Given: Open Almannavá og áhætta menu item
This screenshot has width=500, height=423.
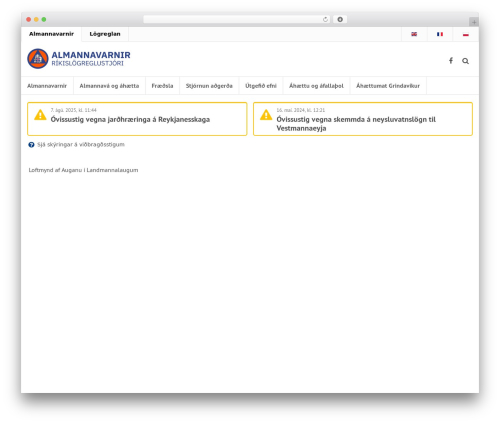Looking at the screenshot, I should (x=109, y=86).
